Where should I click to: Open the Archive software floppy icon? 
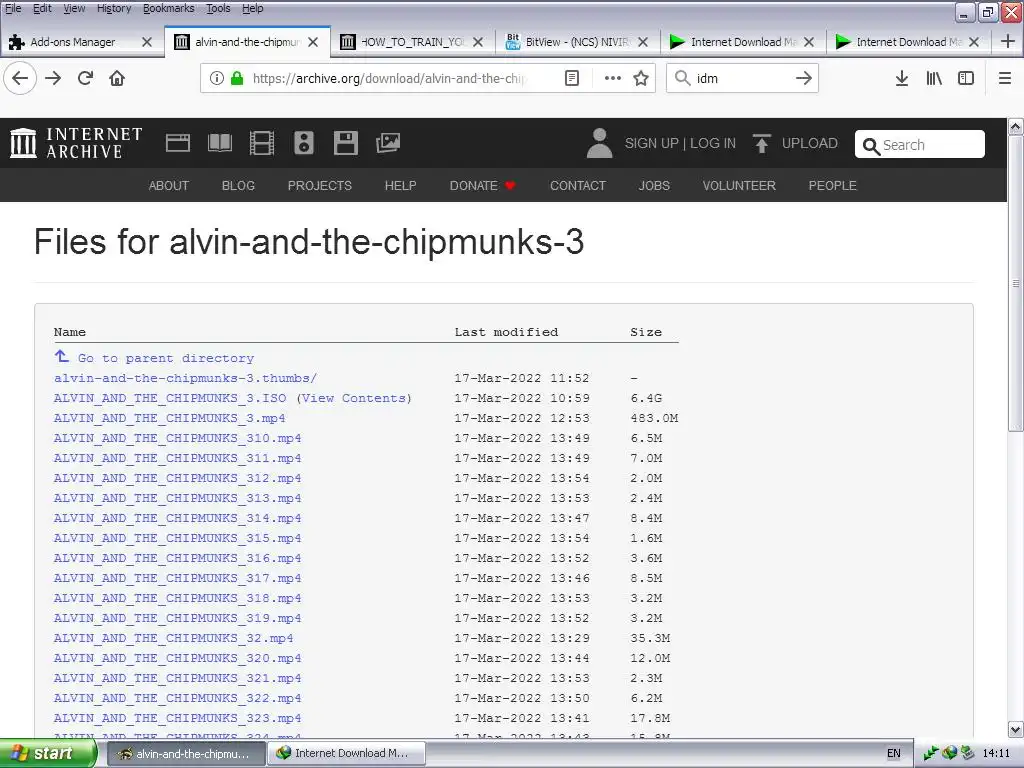(x=345, y=143)
